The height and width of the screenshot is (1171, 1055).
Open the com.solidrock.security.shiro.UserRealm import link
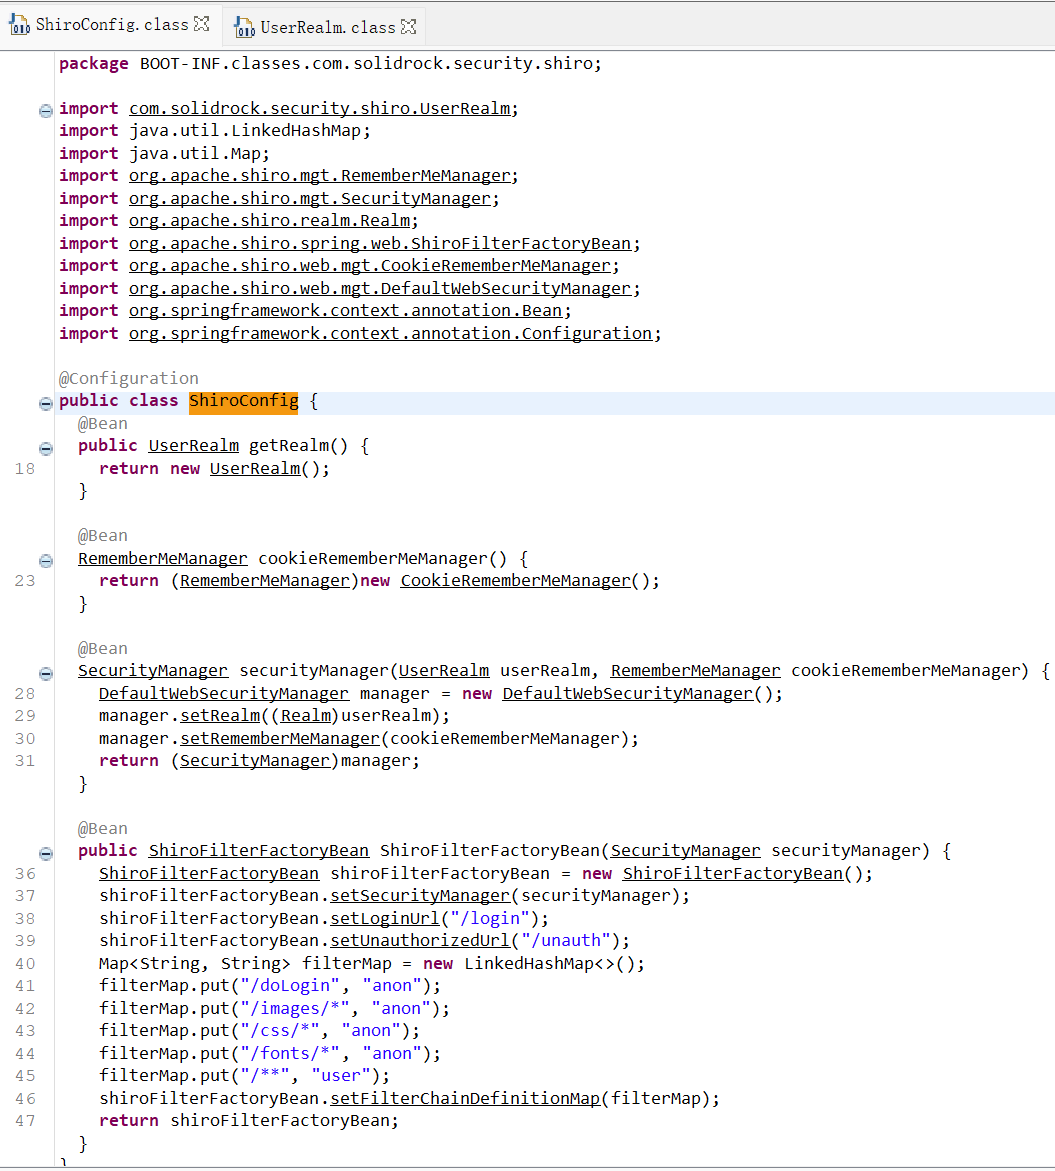point(323,108)
